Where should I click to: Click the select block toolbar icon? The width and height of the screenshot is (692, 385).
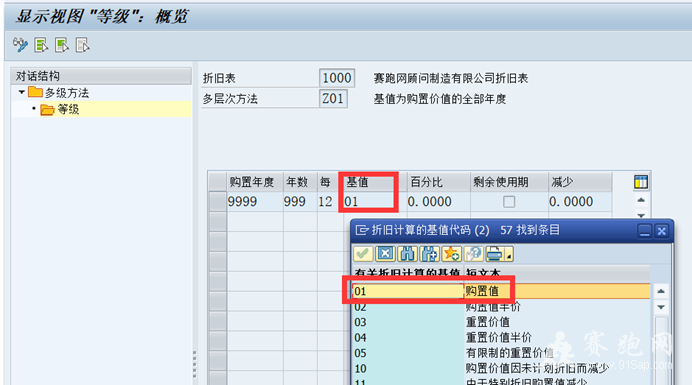[62, 45]
